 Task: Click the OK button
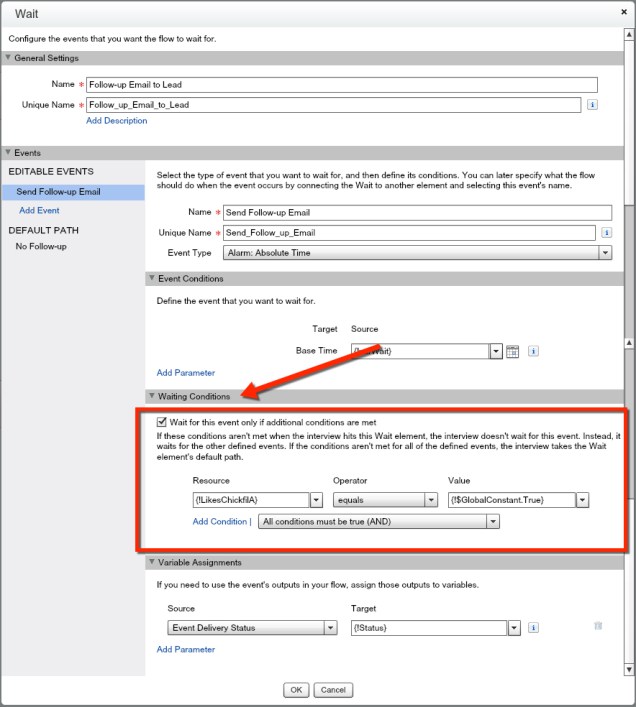295,690
